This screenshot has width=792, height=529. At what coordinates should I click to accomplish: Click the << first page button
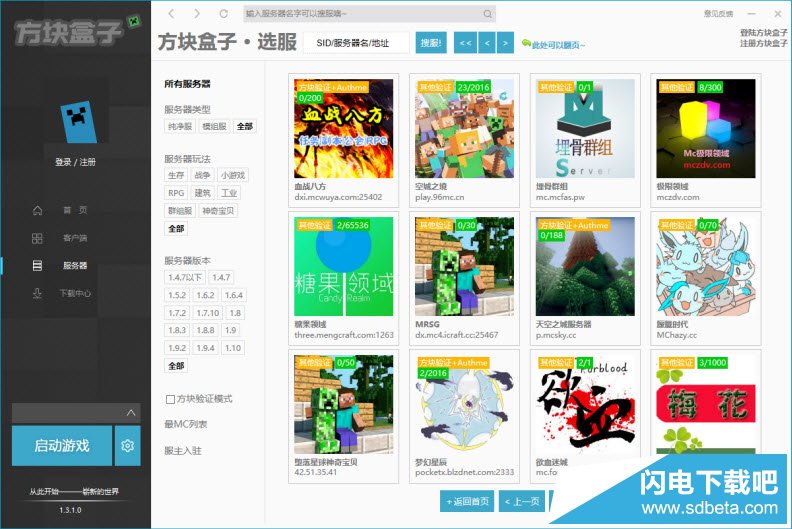coord(465,43)
